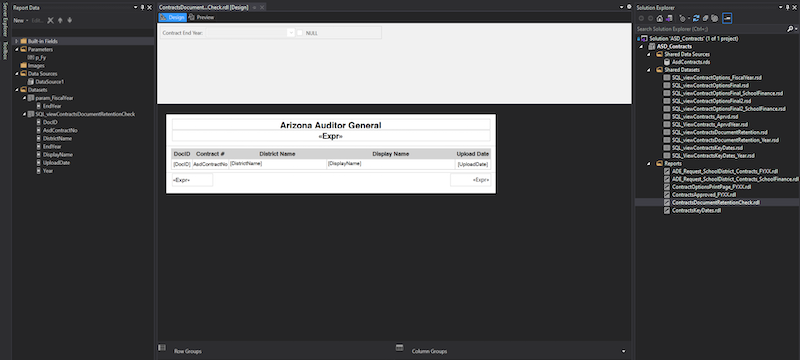The width and height of the screenshot is (800, 360).
Task: Click the DocID column header
Action: click(182, 153)
